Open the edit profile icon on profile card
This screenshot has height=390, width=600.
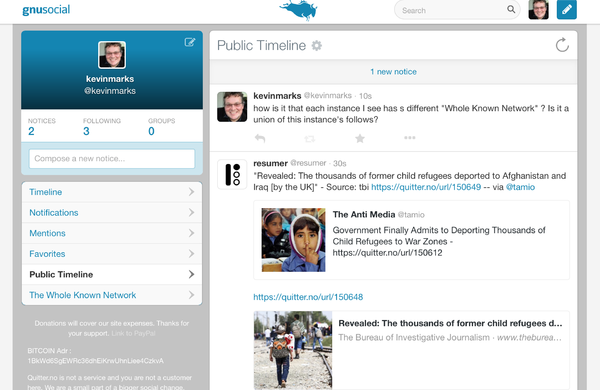(x=190, y=42)
